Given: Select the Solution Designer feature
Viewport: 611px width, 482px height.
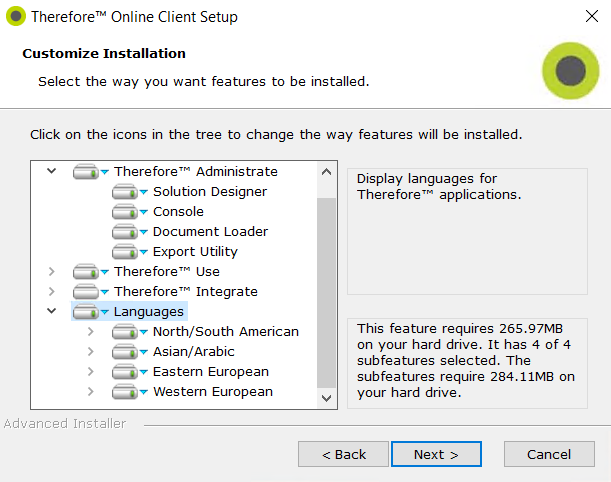Looking at the screenshot, I should point(210,192).
